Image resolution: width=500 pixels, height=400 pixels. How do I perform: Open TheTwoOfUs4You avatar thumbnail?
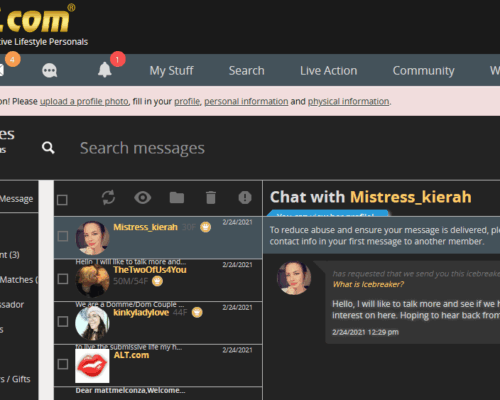[92, 280]
